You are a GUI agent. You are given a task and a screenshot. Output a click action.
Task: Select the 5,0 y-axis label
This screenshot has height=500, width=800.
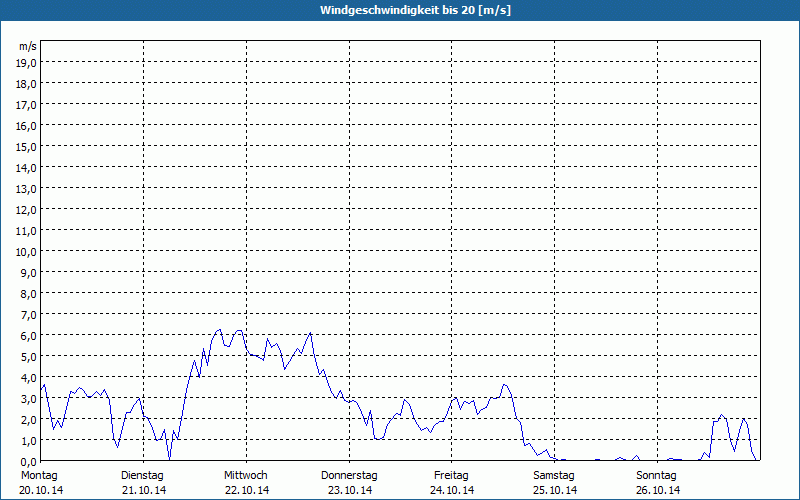[x=29, y=357]
